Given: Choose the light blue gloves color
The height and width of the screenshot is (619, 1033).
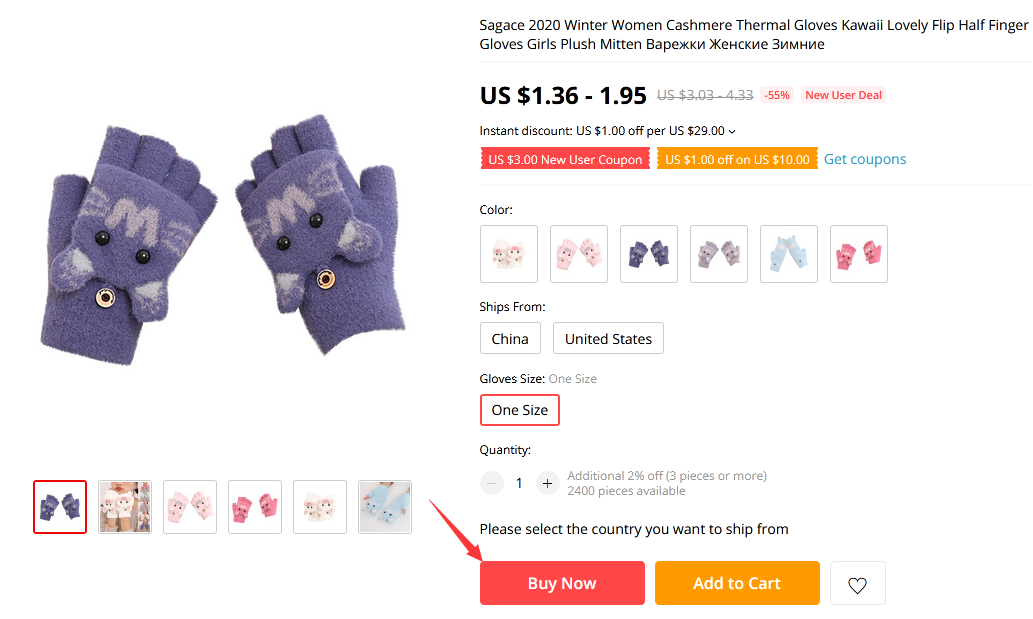Looking at the screenshot, I should tap(789, 254).
